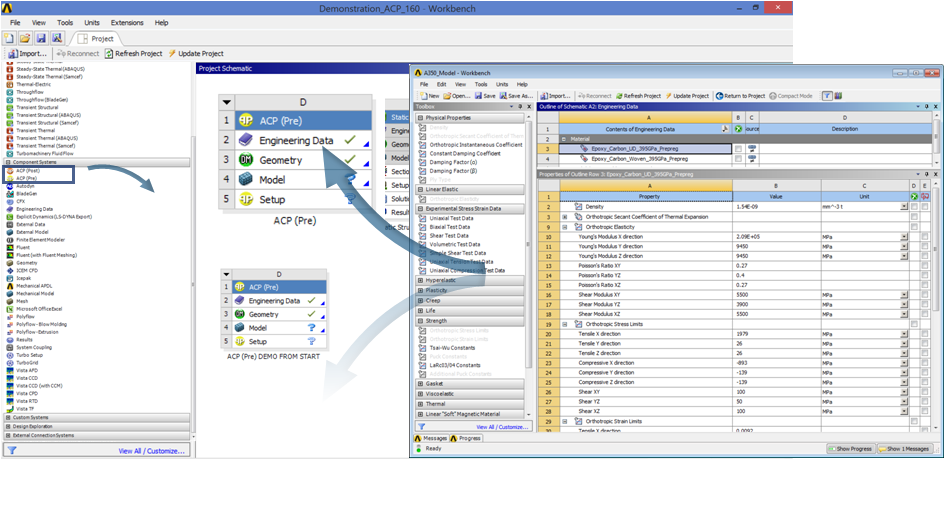This screenshot has height=514, width=945.
Task: Expand Custom Systems section in left toolbox
Action: click(8, 418)
